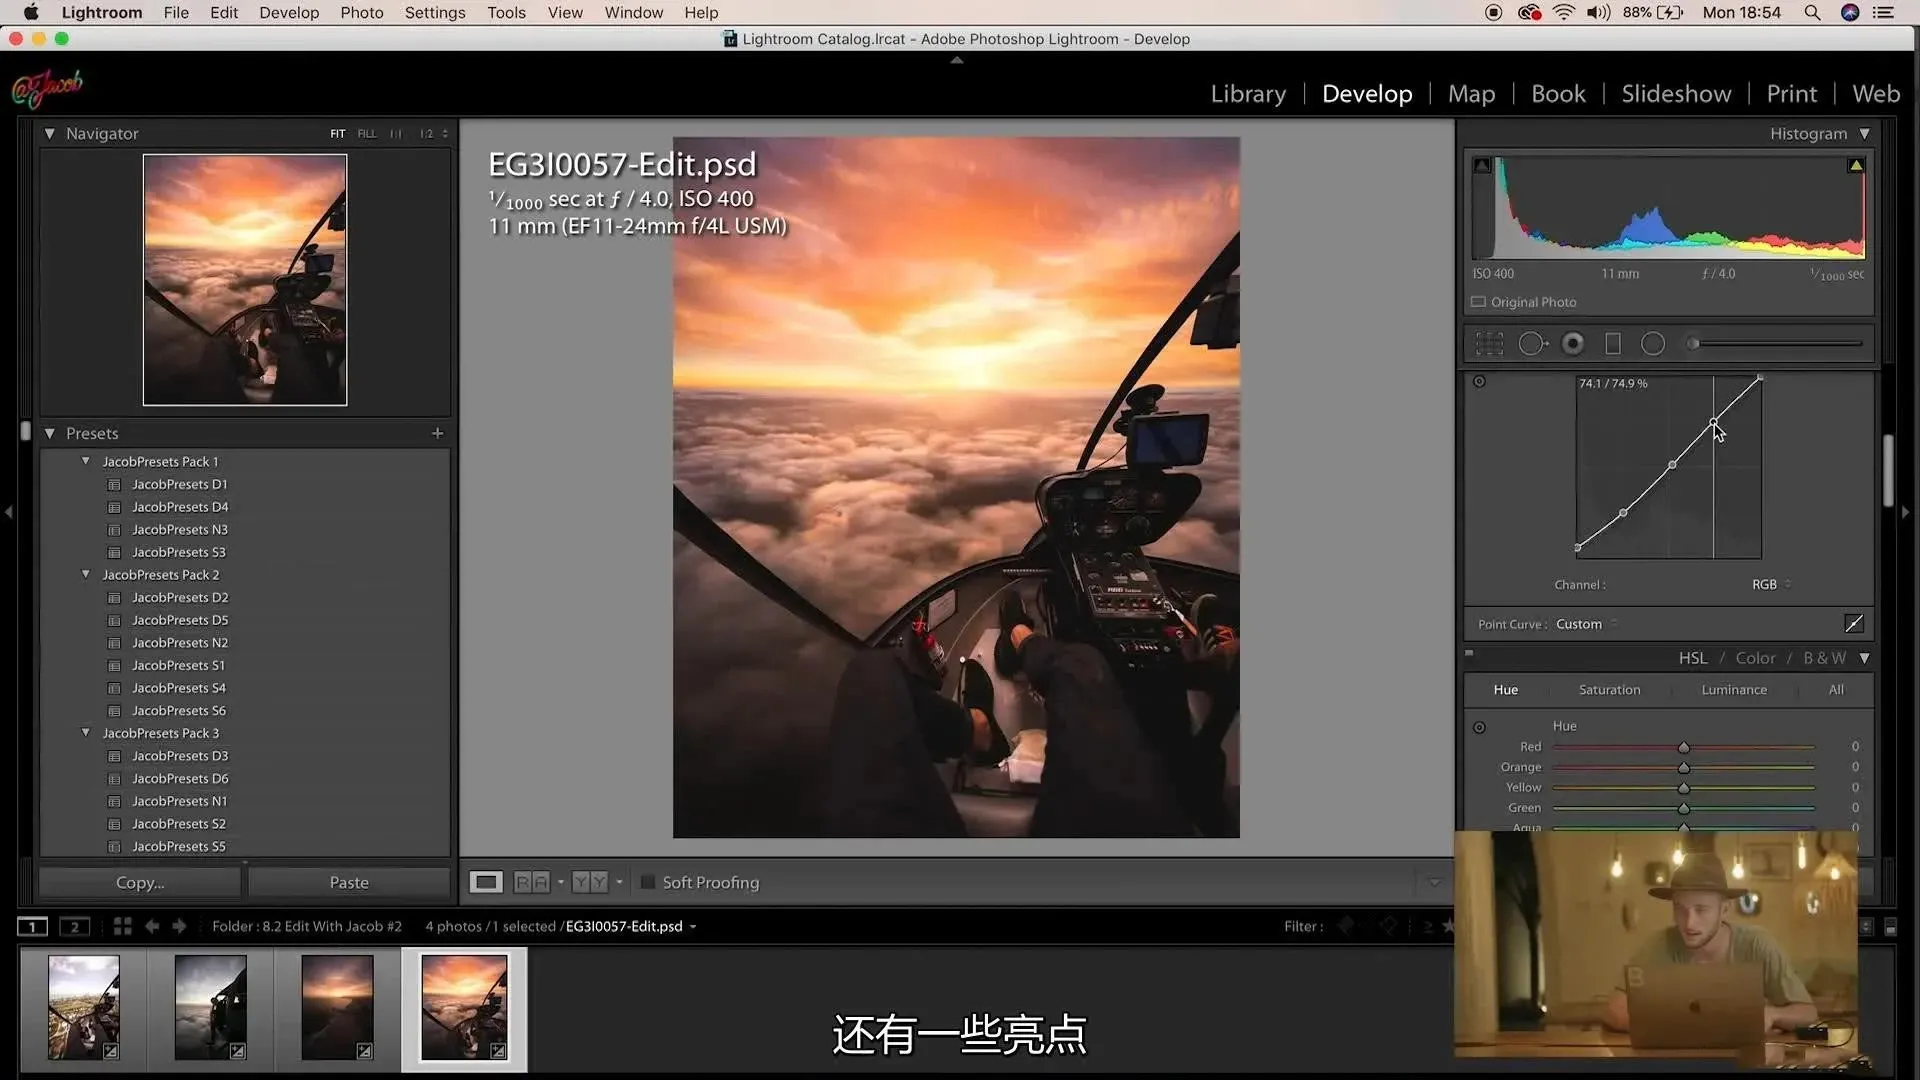Toggle the Original Photo checkbox
The image size is (1920, 1080).
pos(1478,302)
